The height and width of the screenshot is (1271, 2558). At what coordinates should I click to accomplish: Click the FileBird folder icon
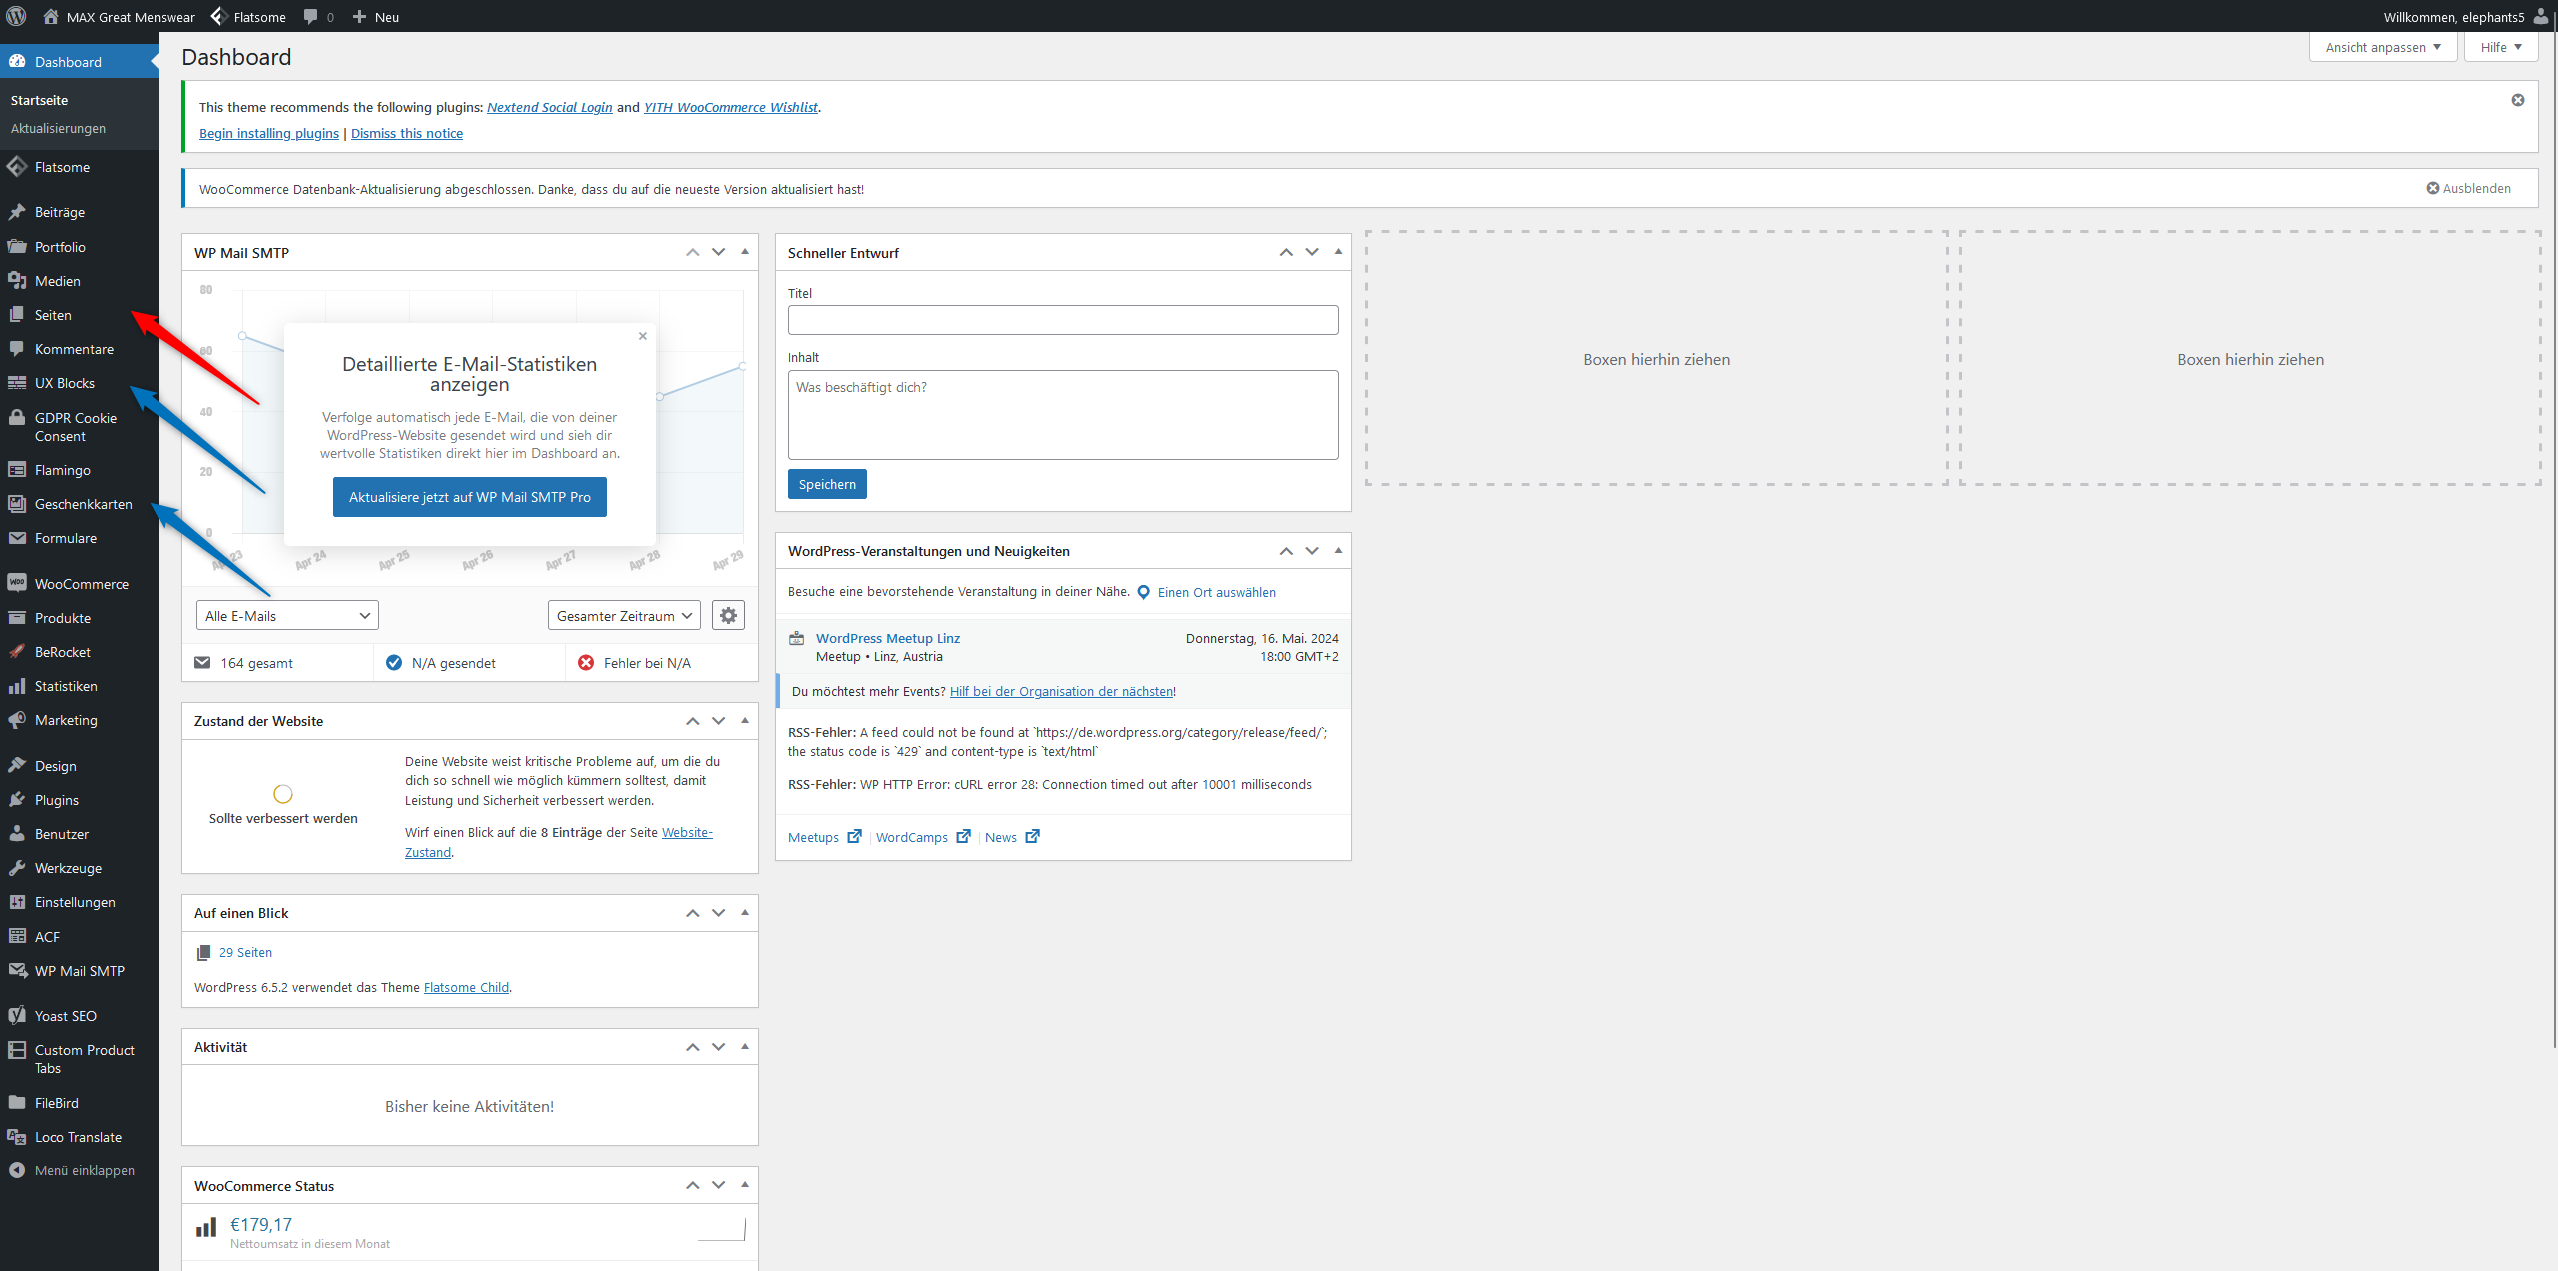(17, 1103)
